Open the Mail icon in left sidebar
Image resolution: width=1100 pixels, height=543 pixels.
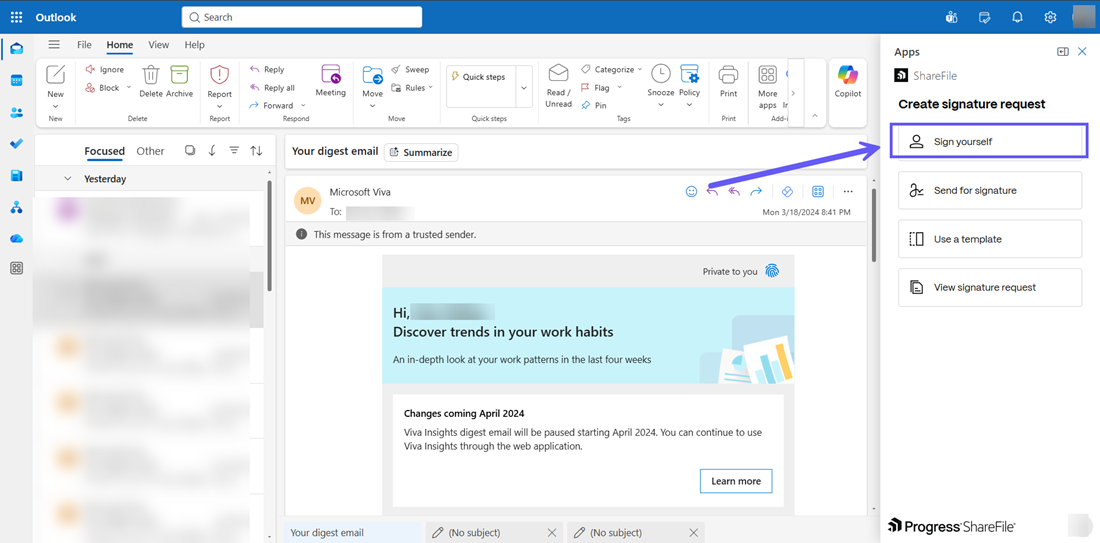(16, 48)
